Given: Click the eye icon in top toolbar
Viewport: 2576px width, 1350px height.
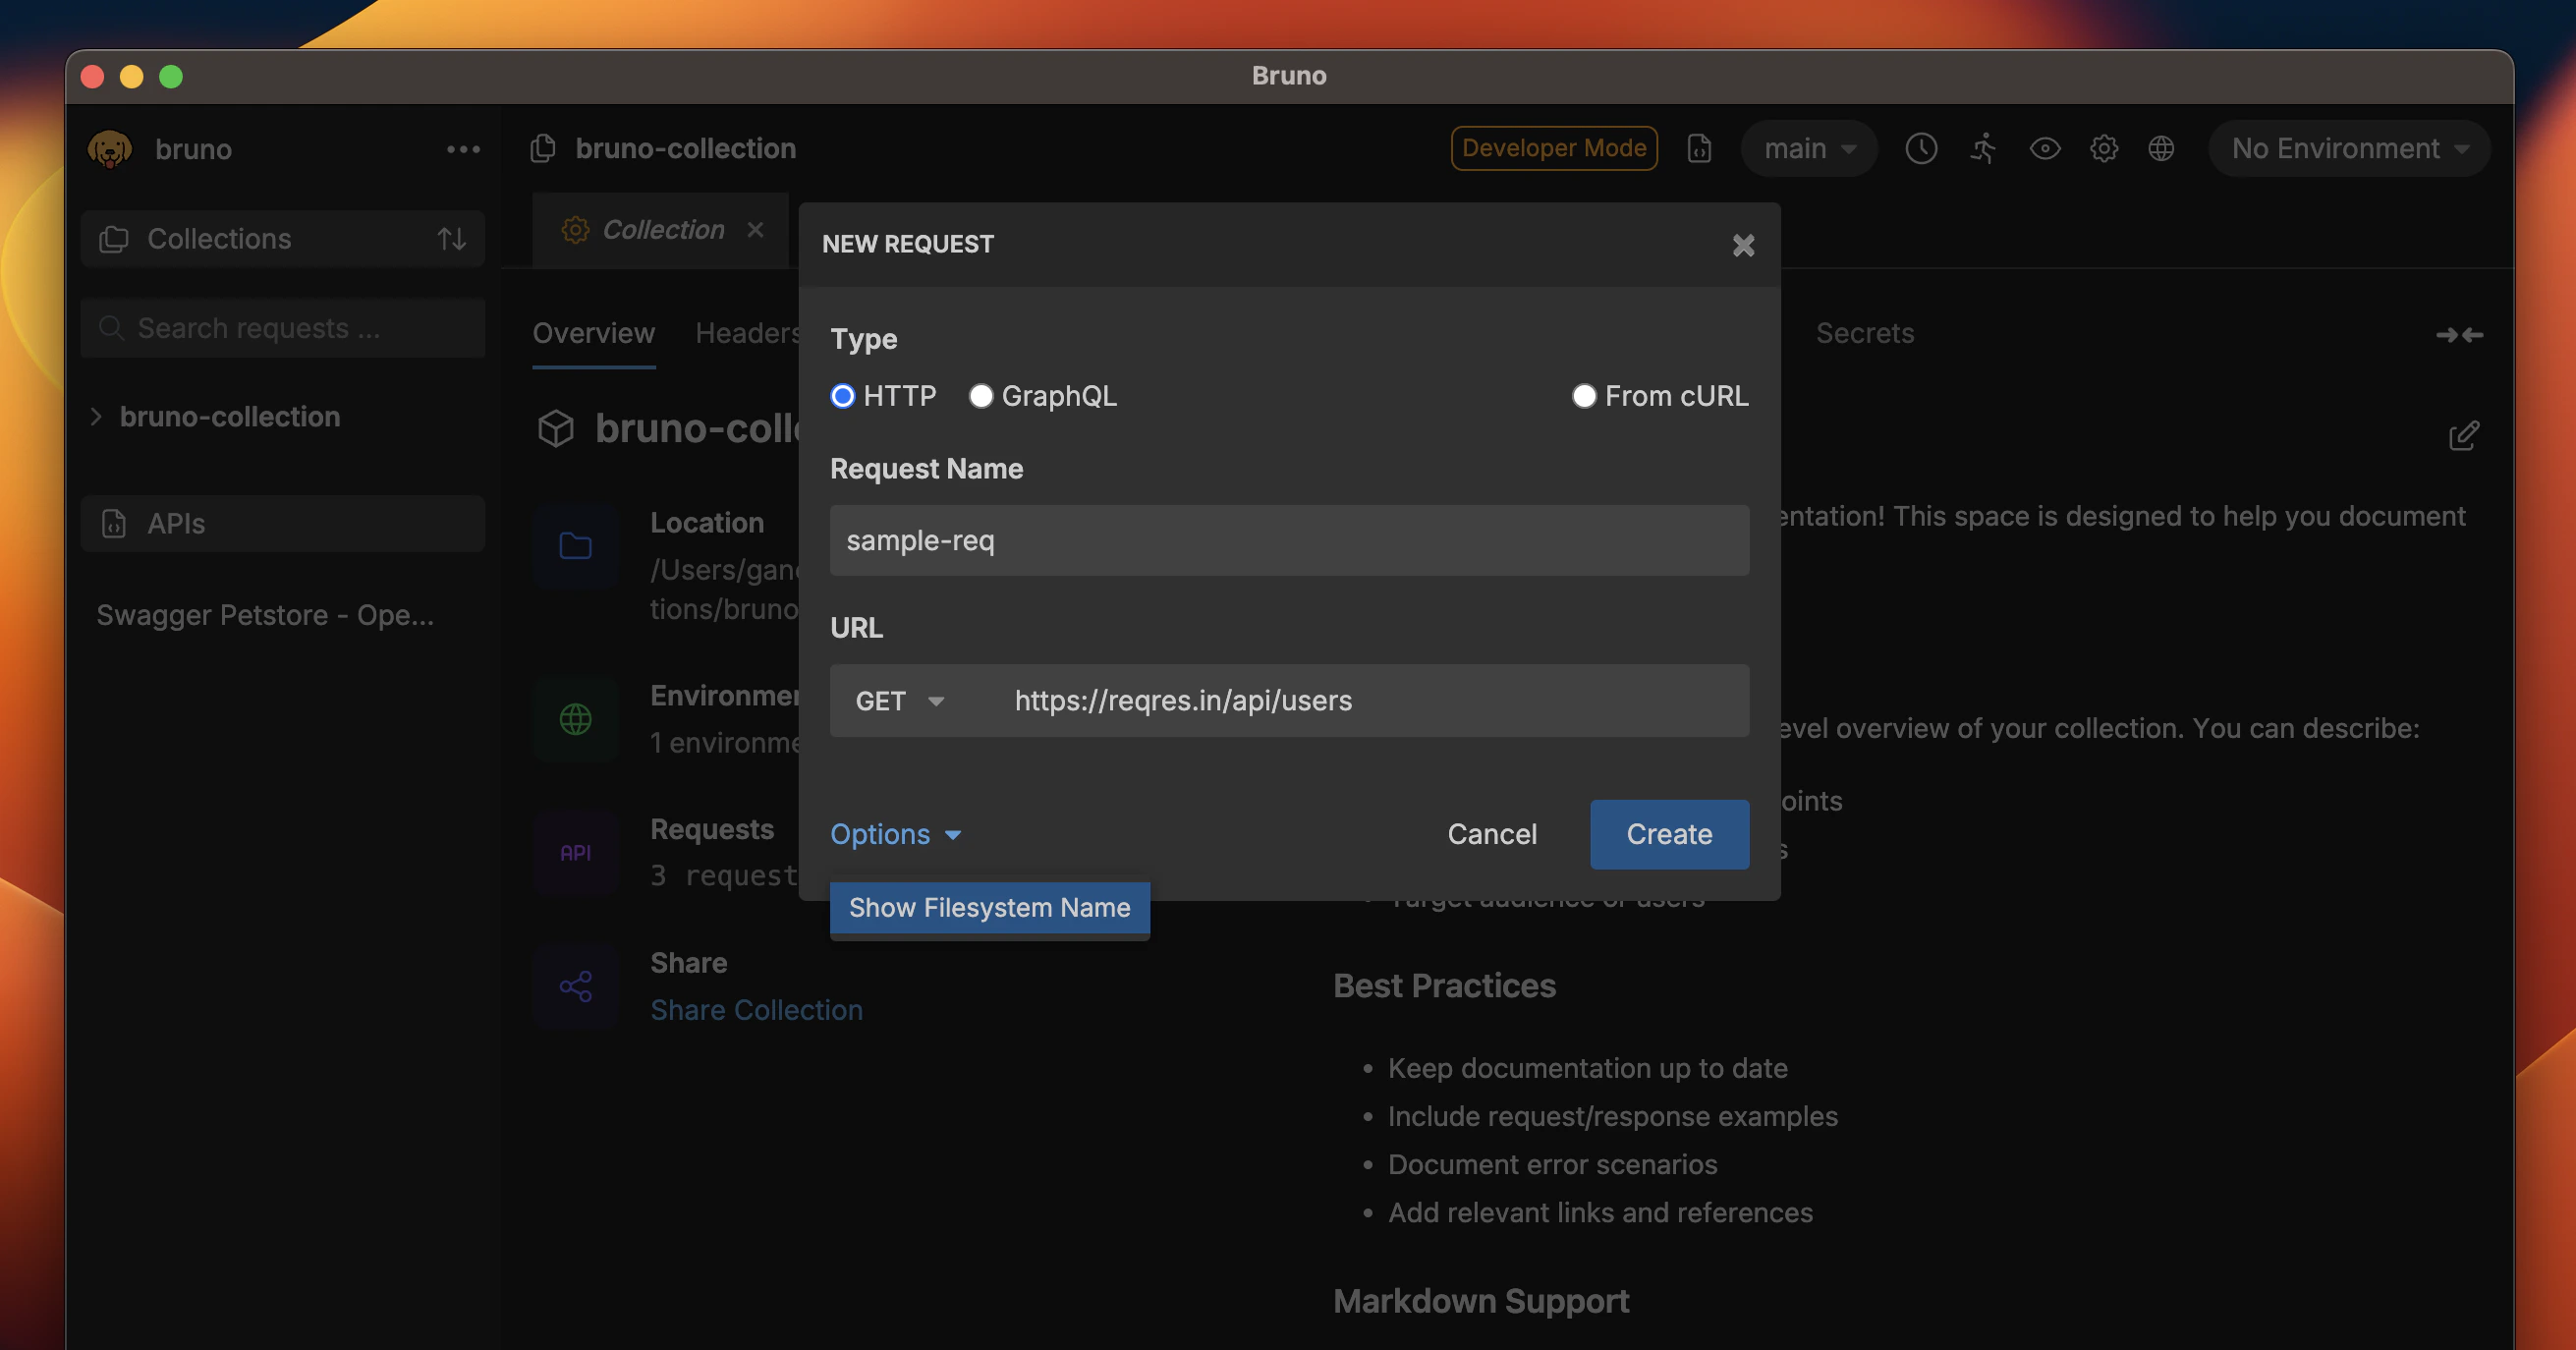Looking at the screenshot, I should point(2044,149).
